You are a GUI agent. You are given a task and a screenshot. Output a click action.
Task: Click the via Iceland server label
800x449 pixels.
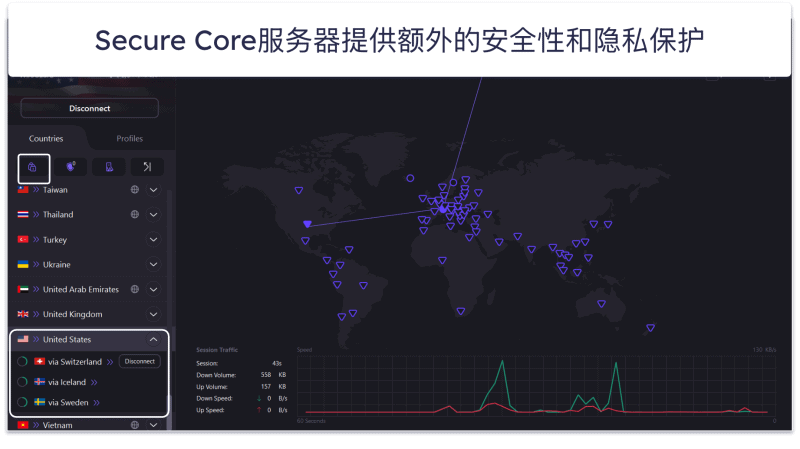(x=67, y=382)
